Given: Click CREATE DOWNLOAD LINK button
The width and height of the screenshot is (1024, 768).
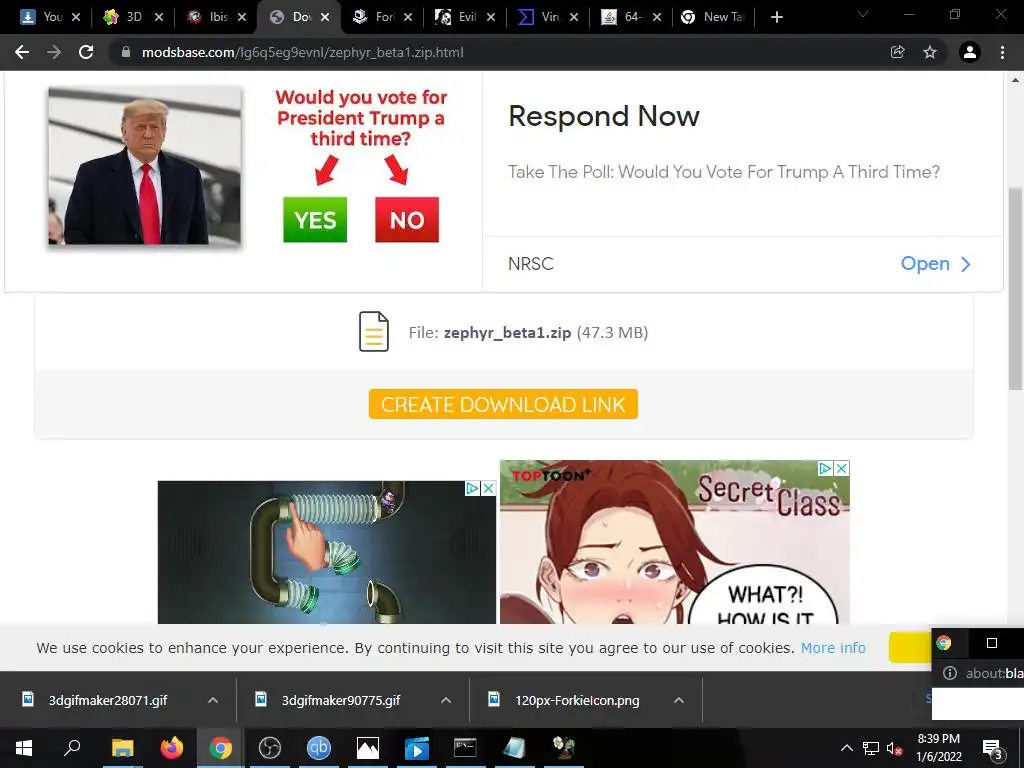Looking at the screenshot, I should click(503, 404).
